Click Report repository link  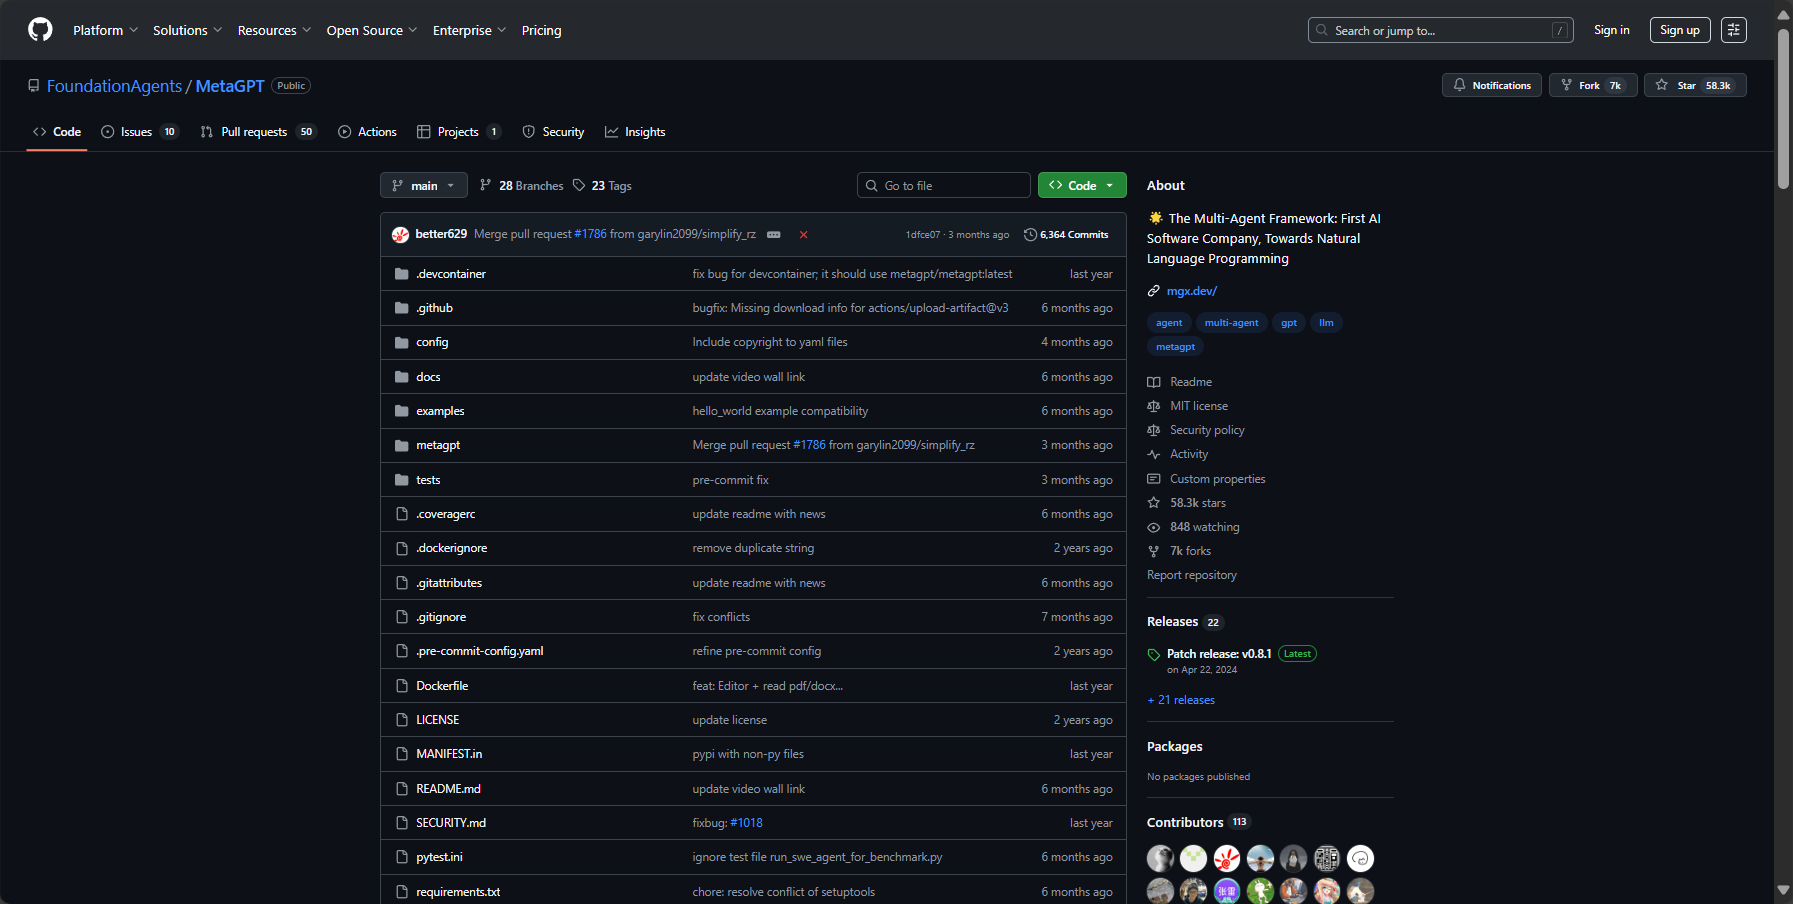(x=1192, y=575)
